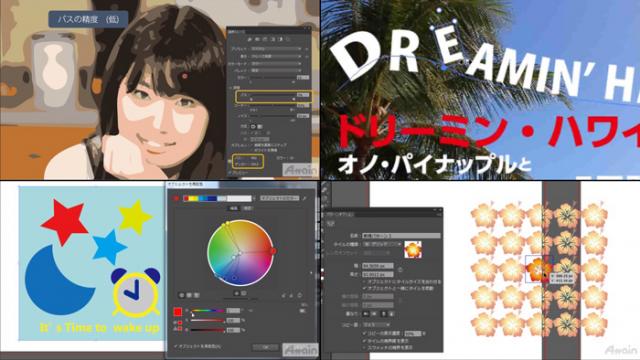Image resolution: width=640 pixels, height=360 pixels.
Task: Click the pattern width input field
Action: pos(378,266)
